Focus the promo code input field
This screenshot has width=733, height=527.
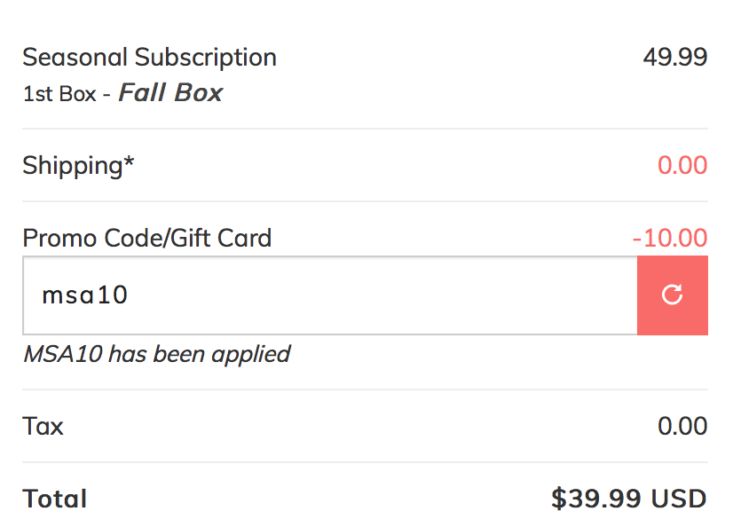(x=330, y=295)
